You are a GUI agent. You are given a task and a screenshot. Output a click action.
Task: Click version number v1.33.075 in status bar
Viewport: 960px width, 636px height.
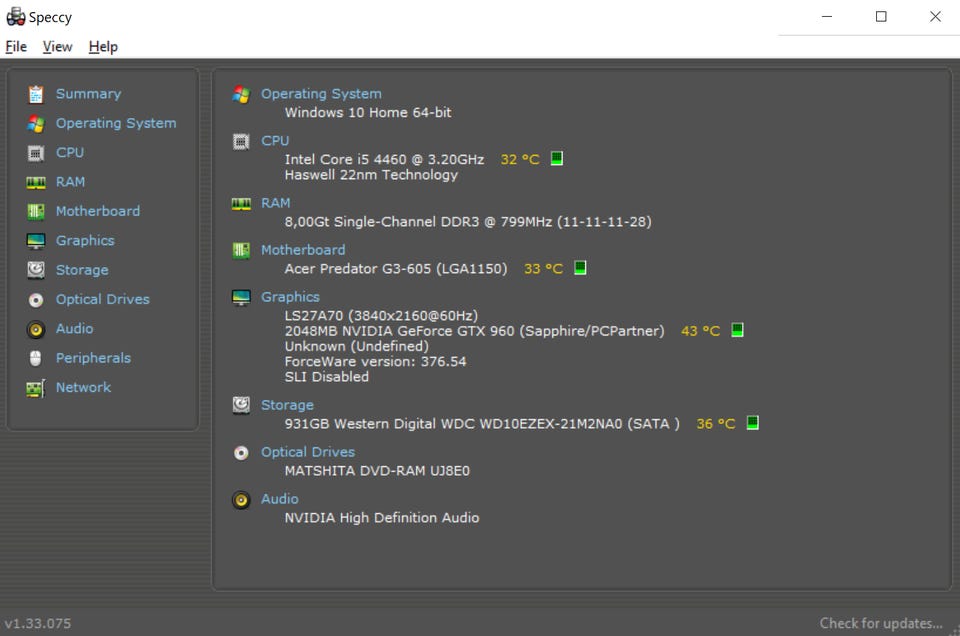tap(38, 623)
